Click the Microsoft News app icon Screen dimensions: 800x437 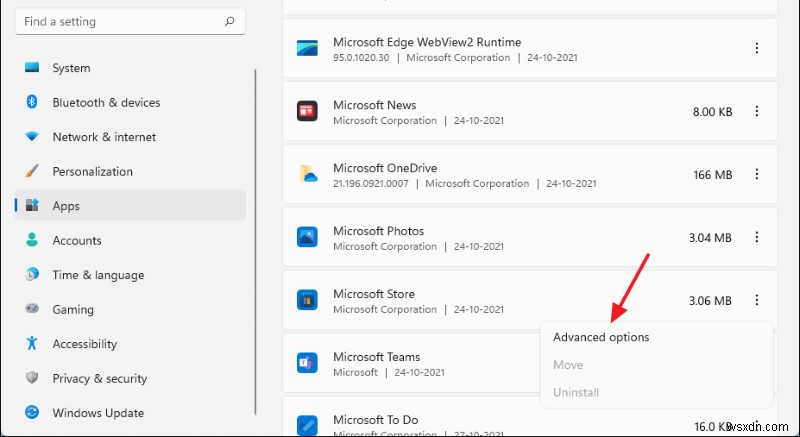[307, 111]
